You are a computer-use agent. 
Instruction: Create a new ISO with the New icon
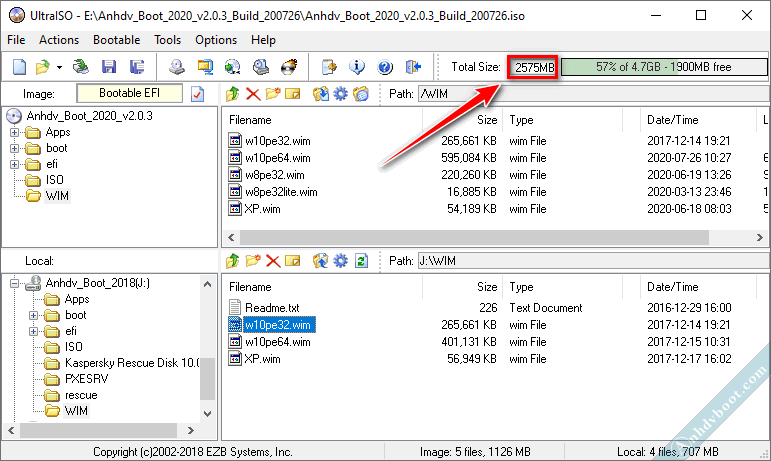tap(19, 67)
